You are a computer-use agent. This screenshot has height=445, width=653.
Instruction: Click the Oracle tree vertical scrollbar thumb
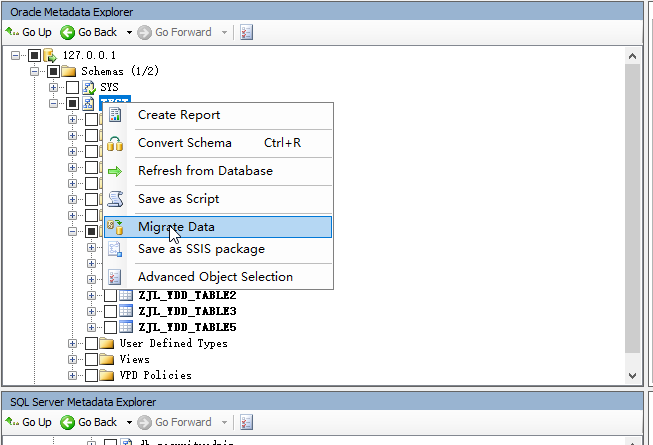coord(632,208)
